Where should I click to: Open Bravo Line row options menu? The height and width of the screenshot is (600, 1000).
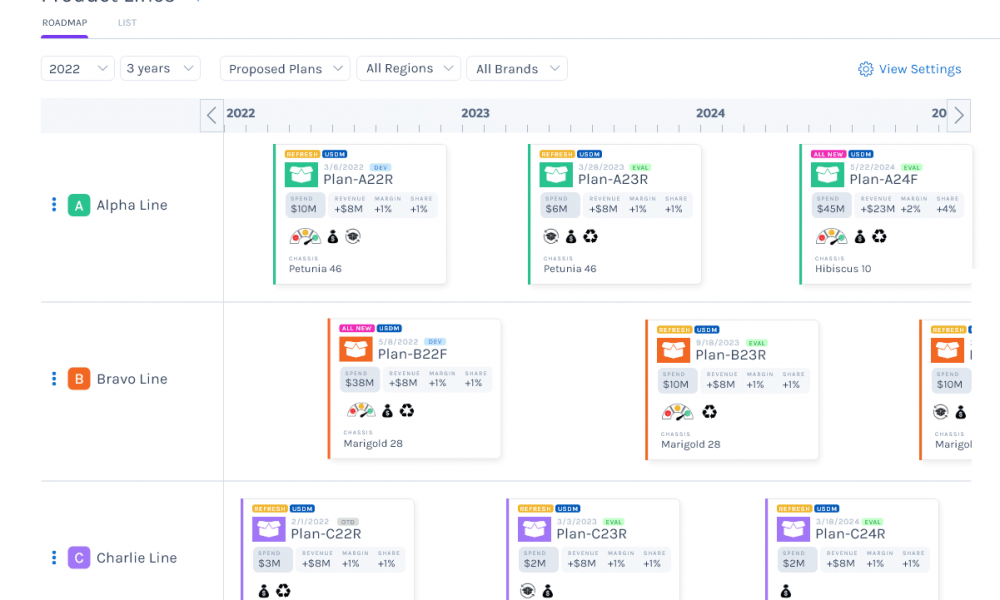(54, 379)
